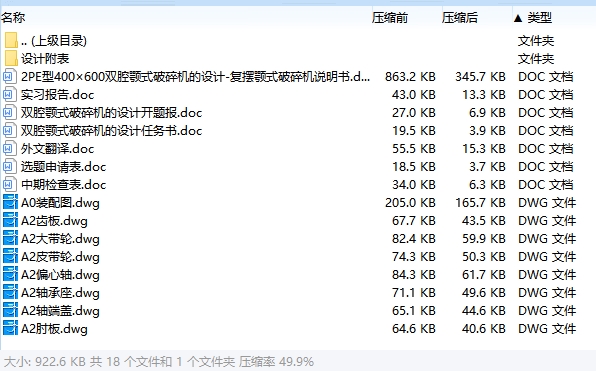
Task: Select file name A2偏心轴.dwg
Action: [60, 274]
